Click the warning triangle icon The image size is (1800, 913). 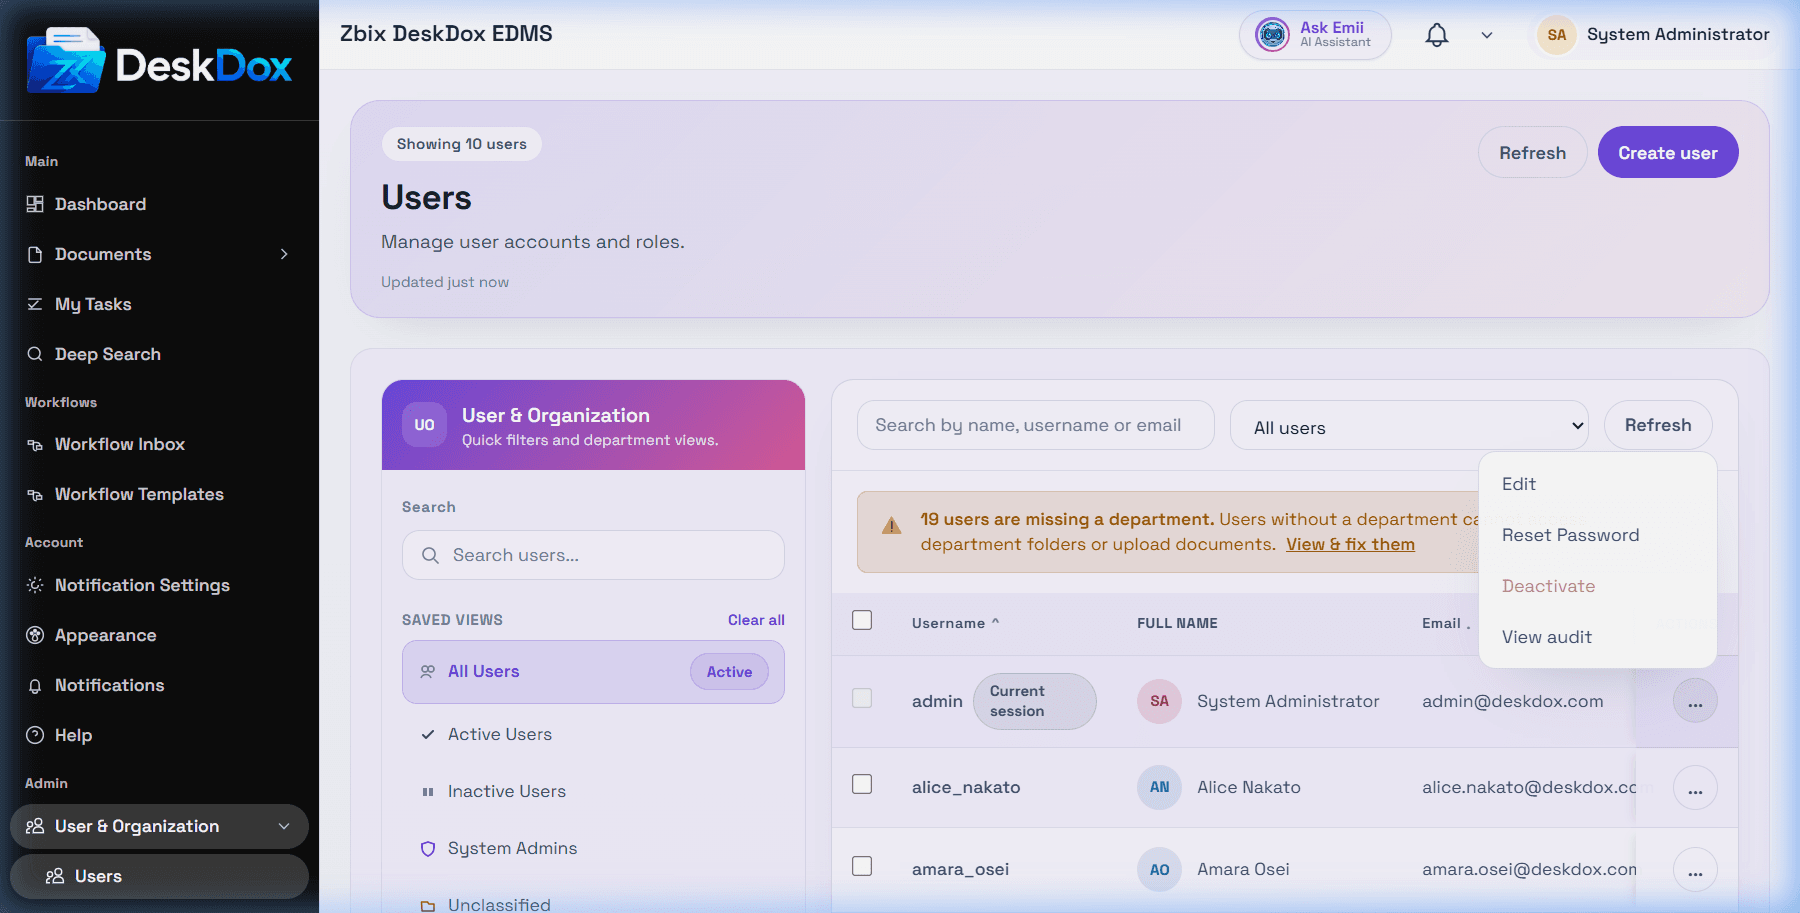pos(891,526)
